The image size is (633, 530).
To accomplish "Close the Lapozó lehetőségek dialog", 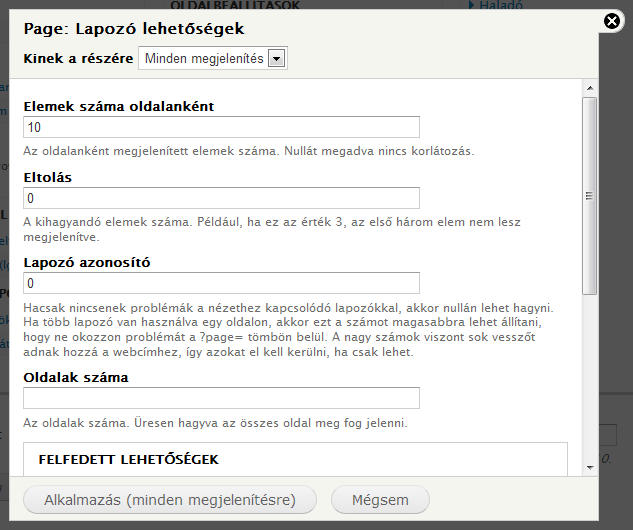I will click(612, 21).
